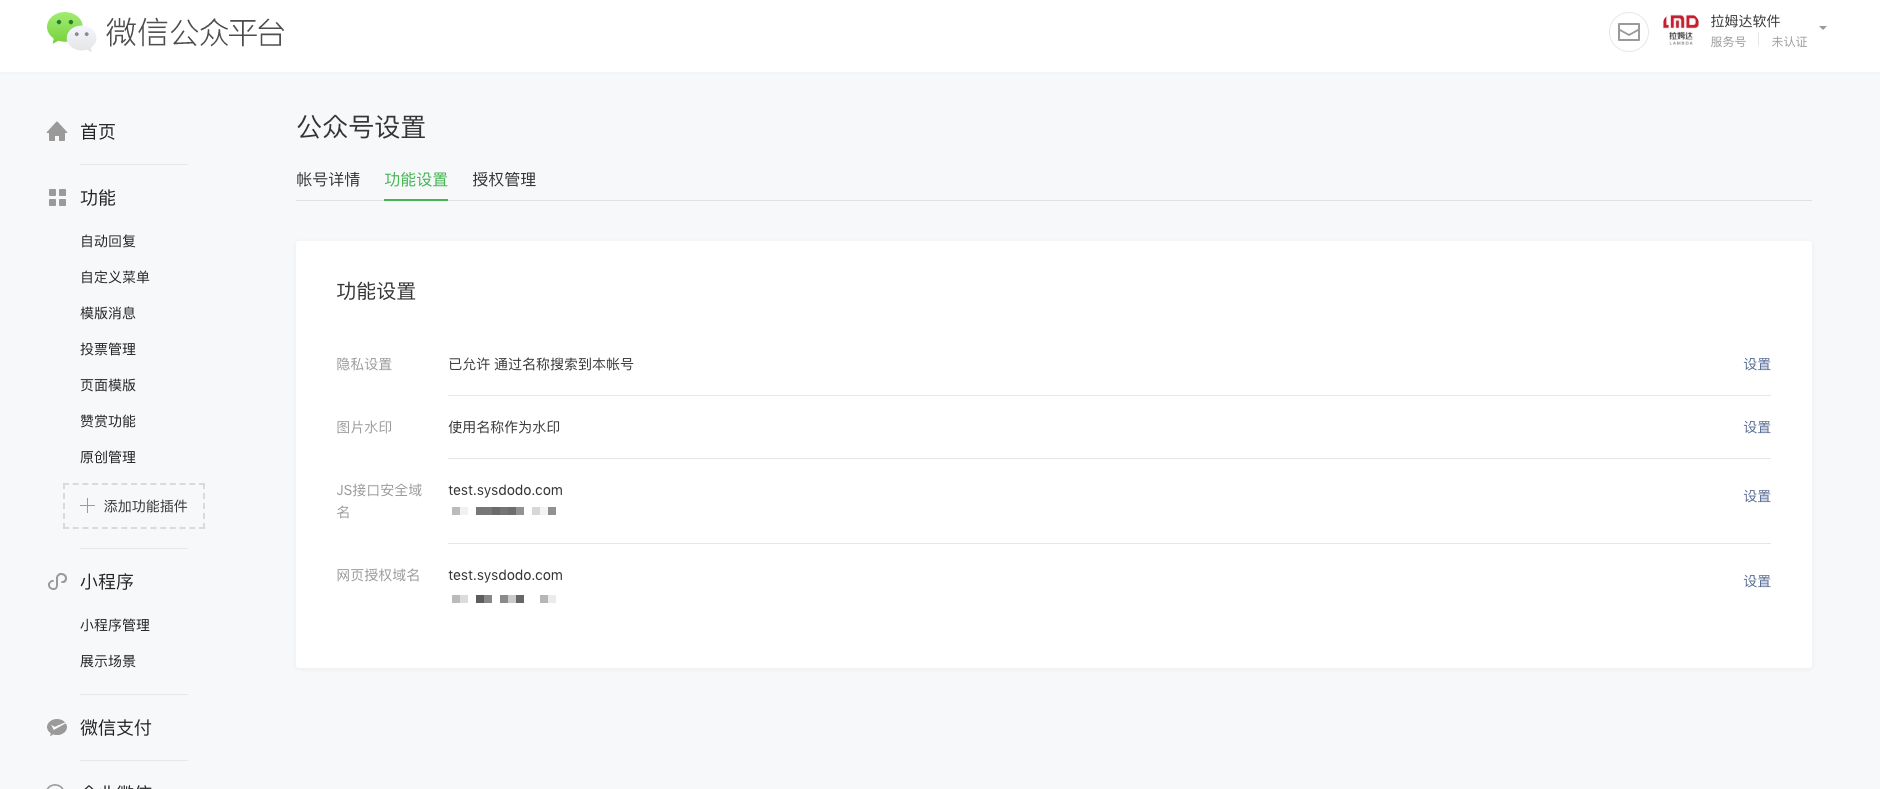
Task: Click 设置 for 网页授权域名 row
Action: point(1757,581)
